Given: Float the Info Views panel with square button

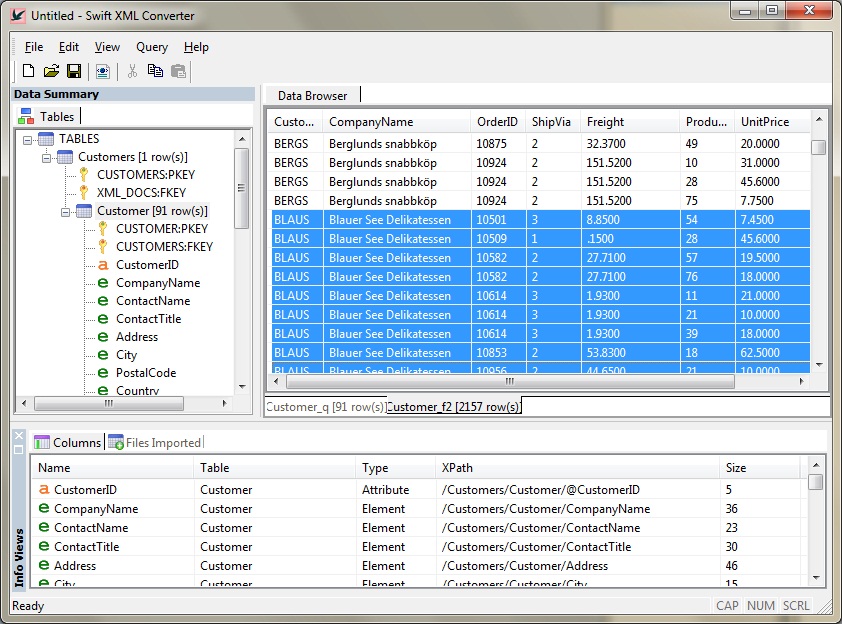Looking at the screenshot, I should pos(19,450).
